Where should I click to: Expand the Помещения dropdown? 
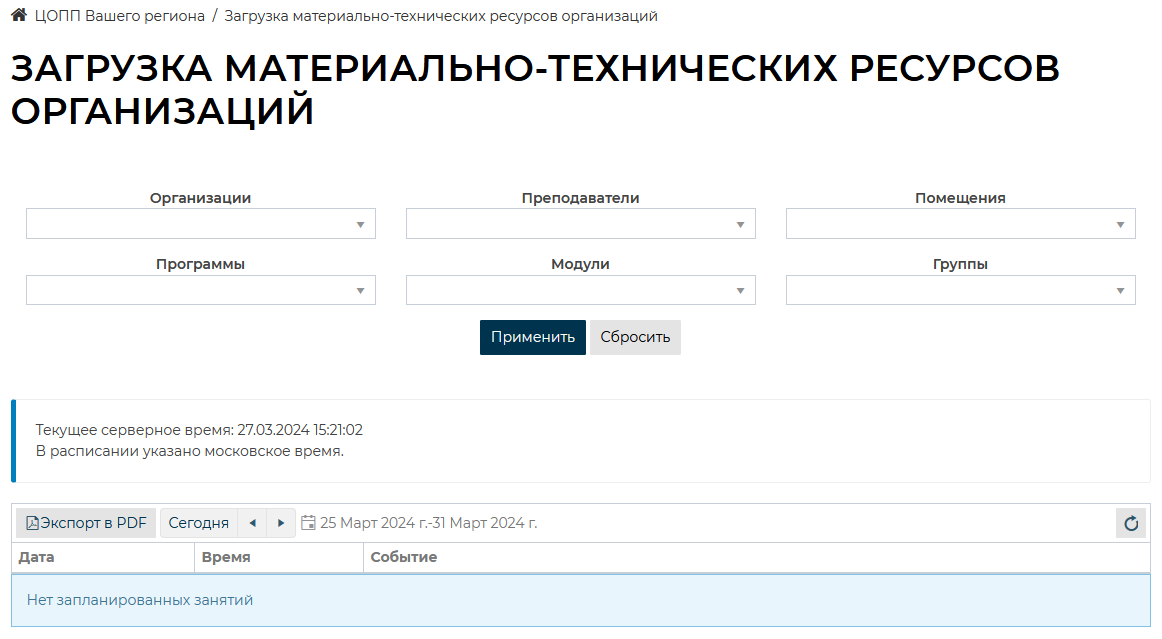960,224
